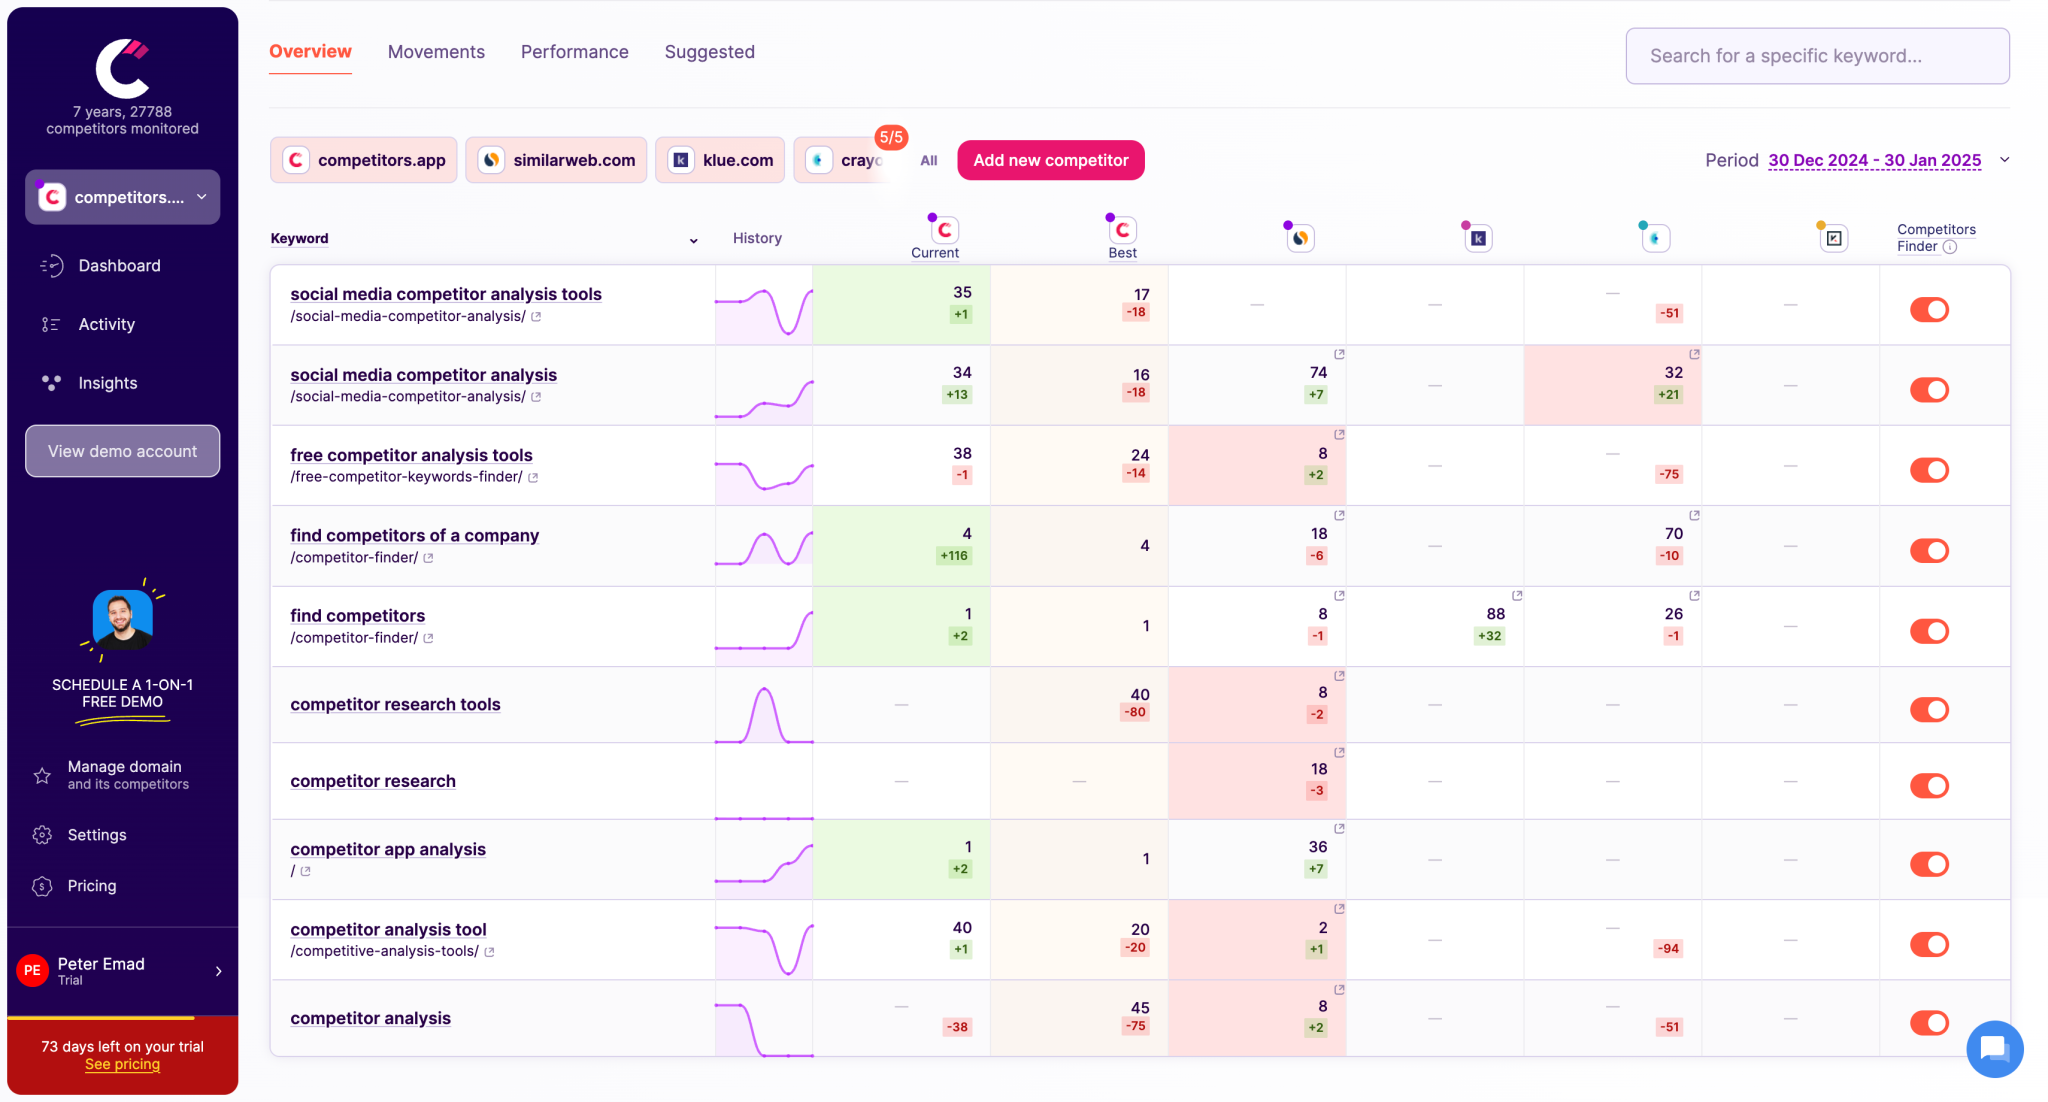
Task: Click the history sparkline for competitor research tools
Action: [764, 713]
